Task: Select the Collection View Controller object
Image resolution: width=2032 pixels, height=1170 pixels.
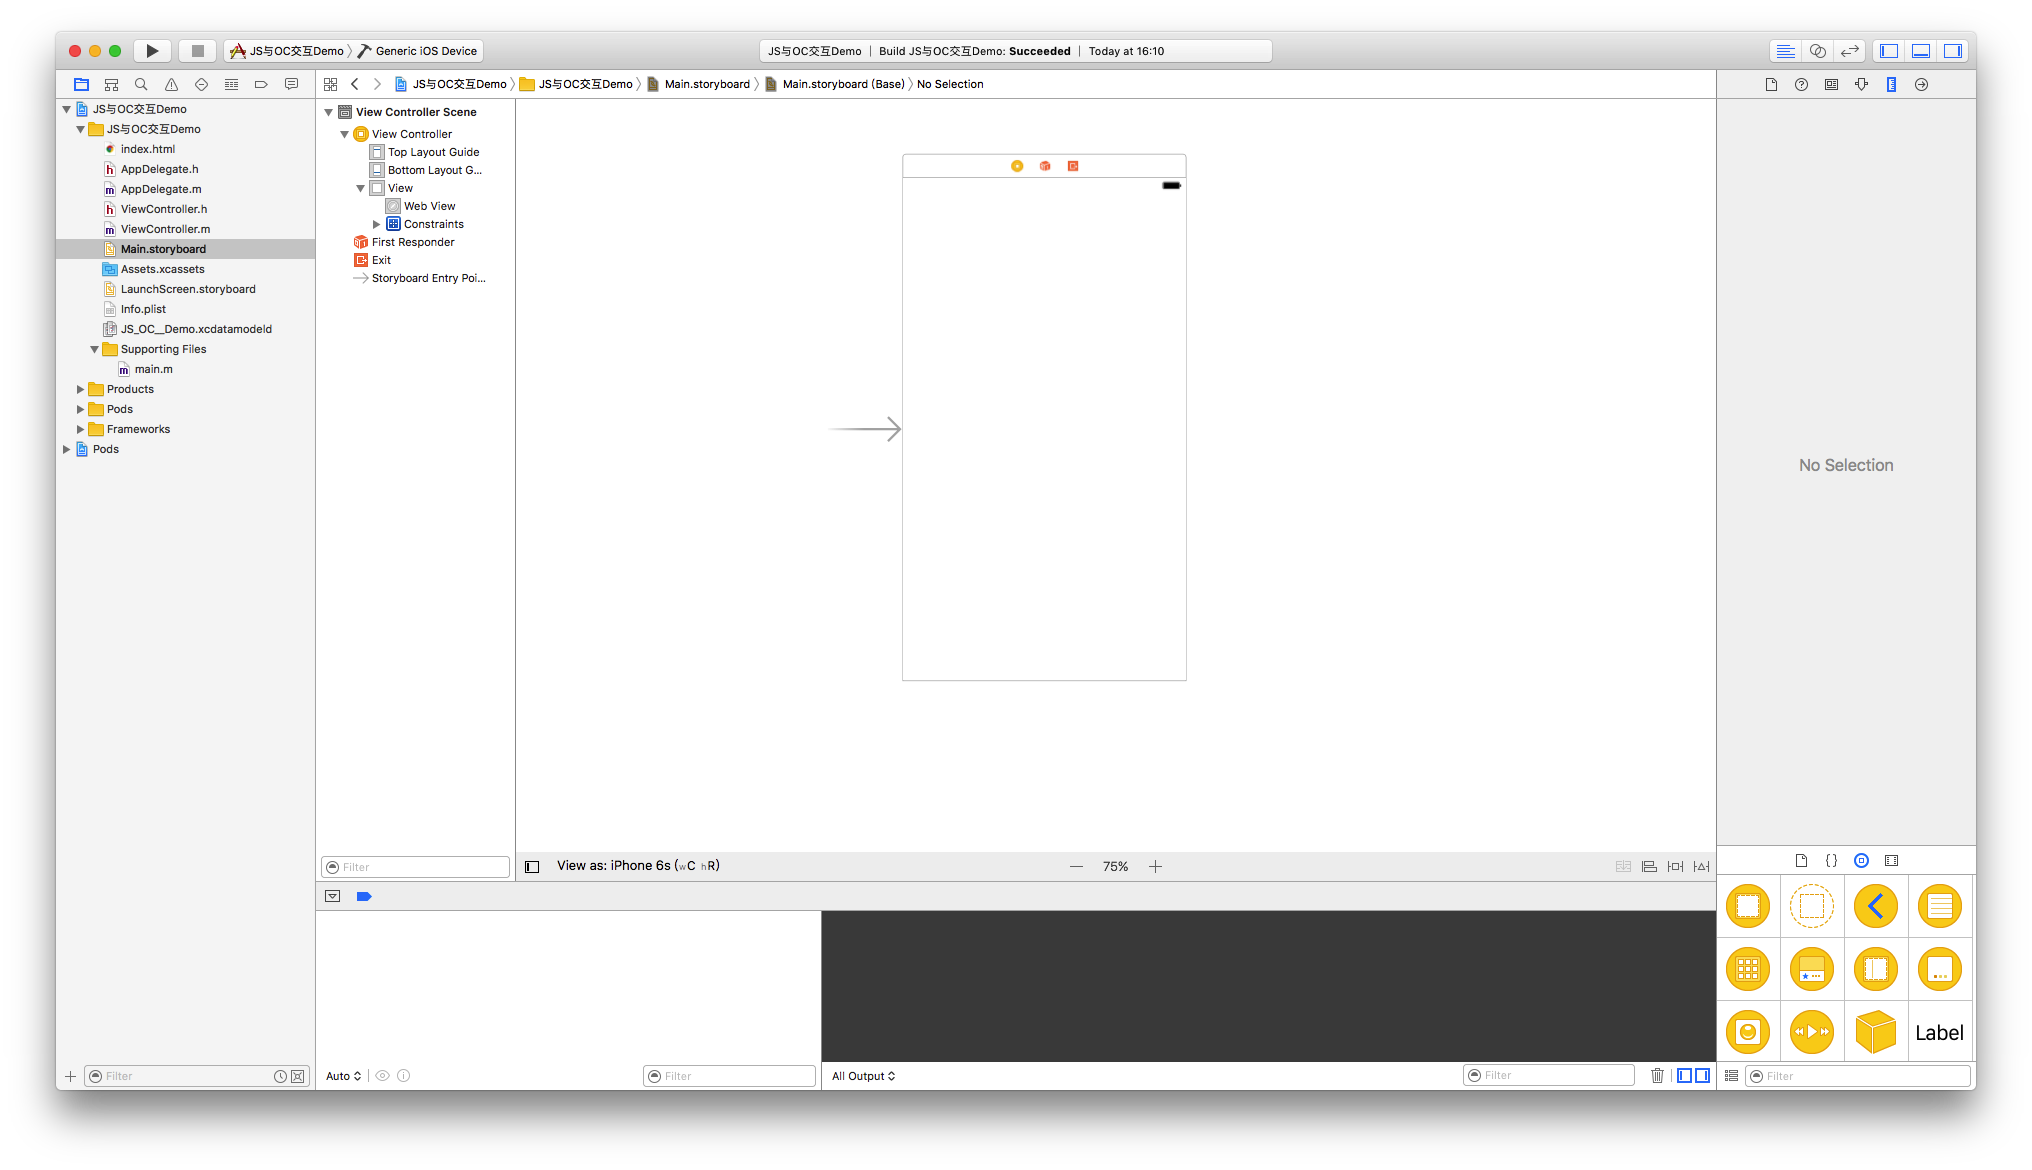Action: [x=1749, y=969]
